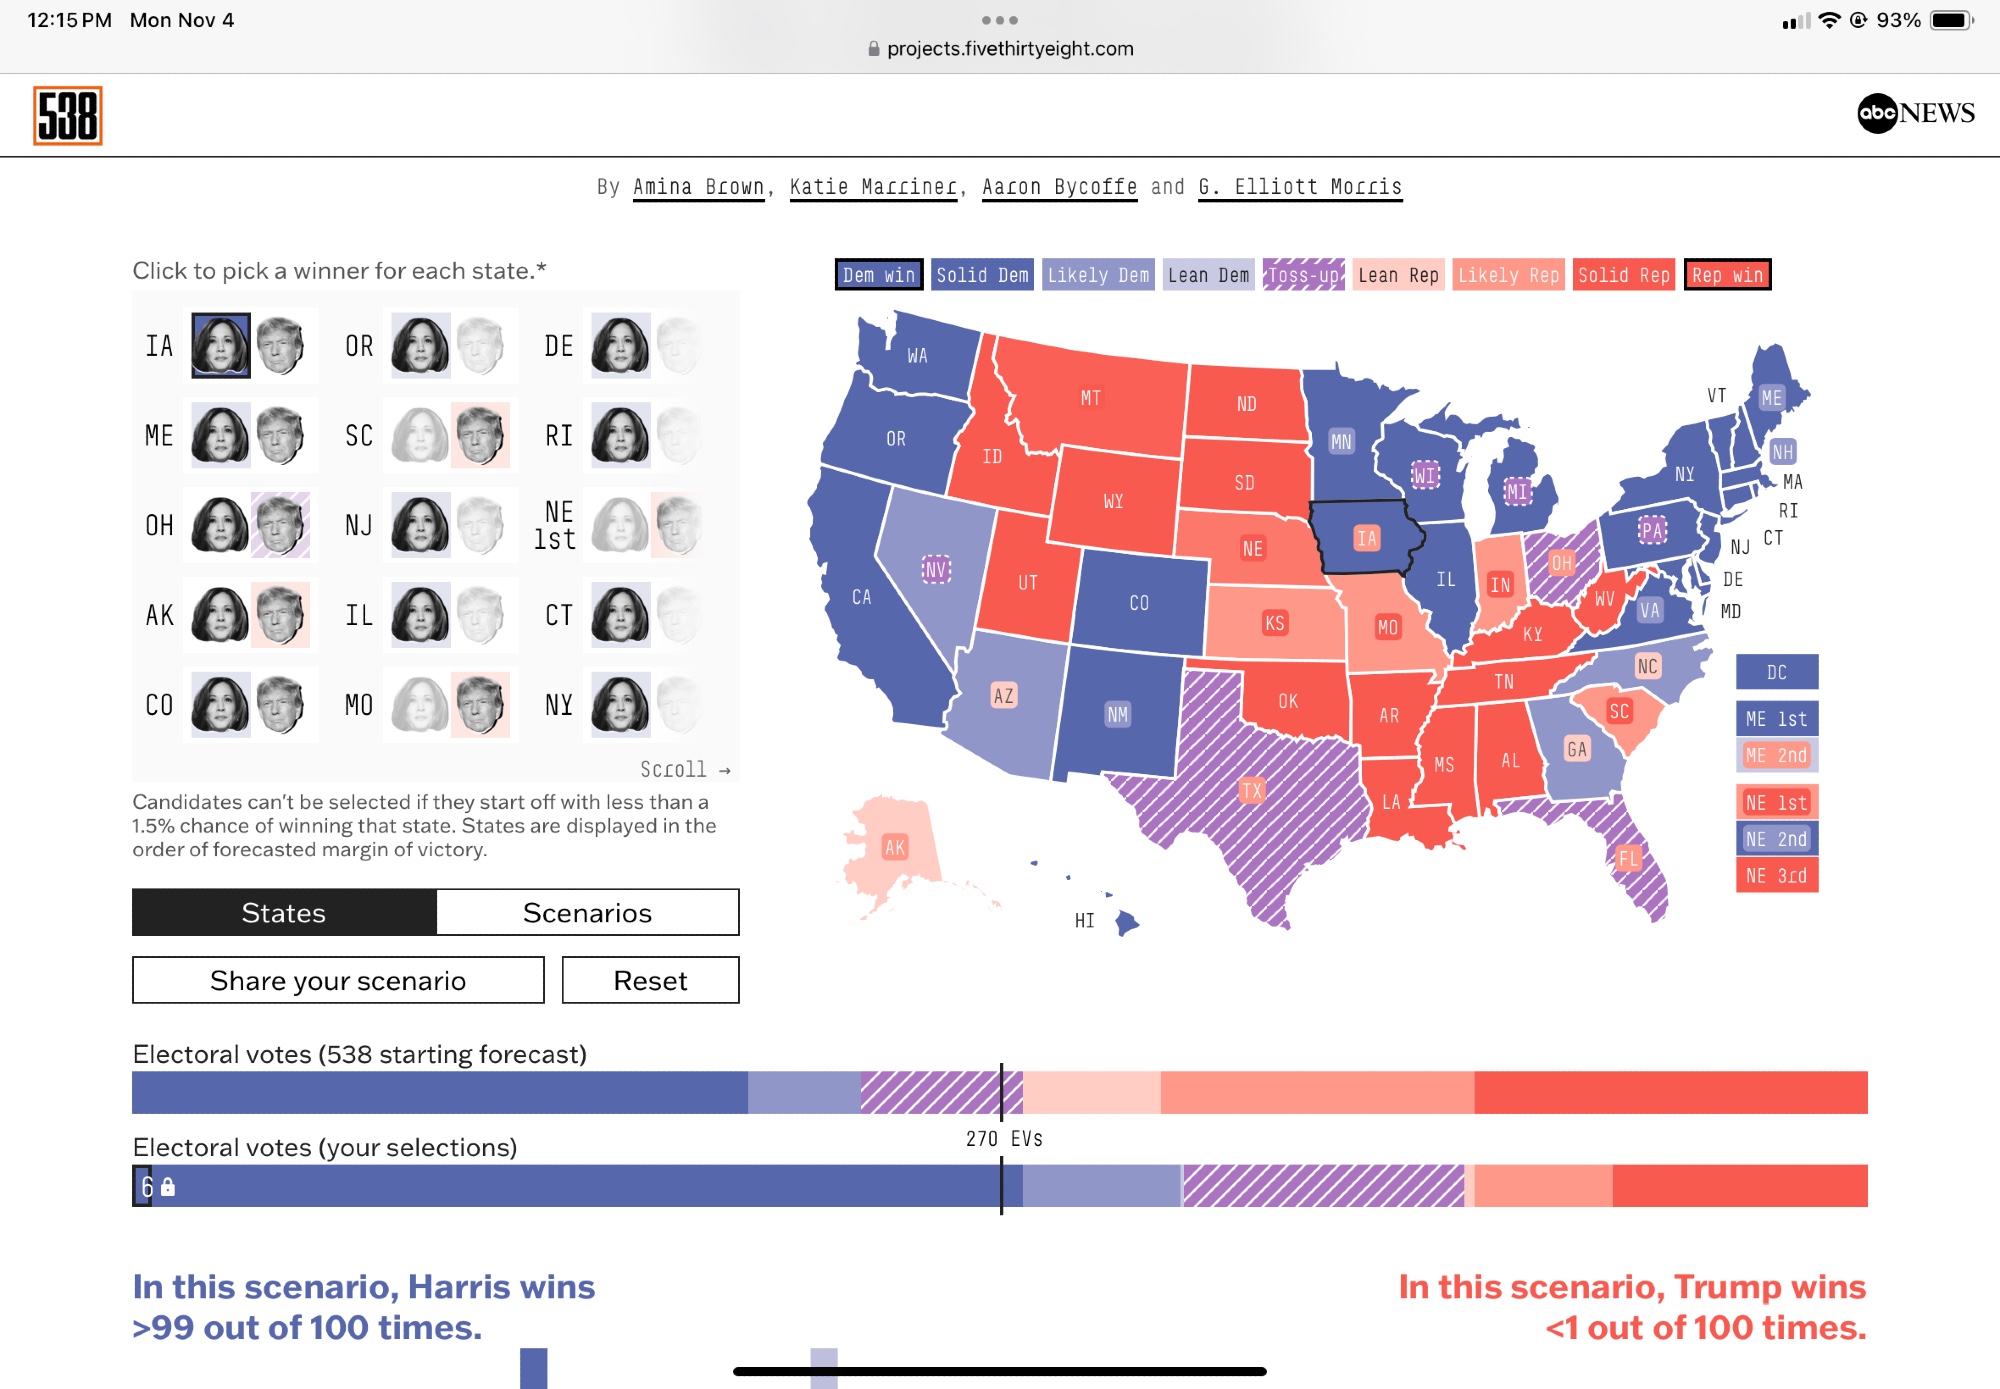Viewport: 2000px width, 1389px height.
Task: Pick Trump's portrait for Iowa
Action: coord(280,346)
